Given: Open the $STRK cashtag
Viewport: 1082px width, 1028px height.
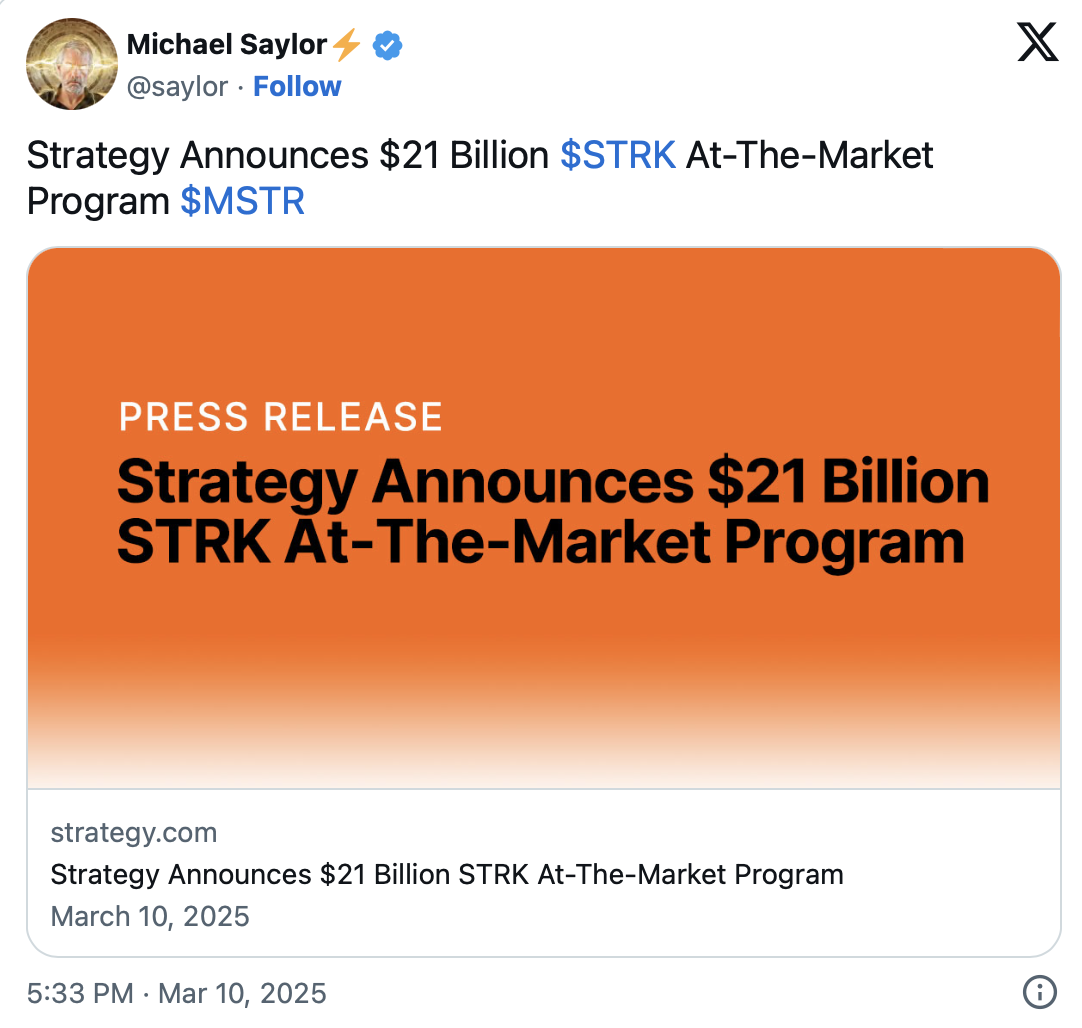Looking at the screenshot, I should (617, 156).
